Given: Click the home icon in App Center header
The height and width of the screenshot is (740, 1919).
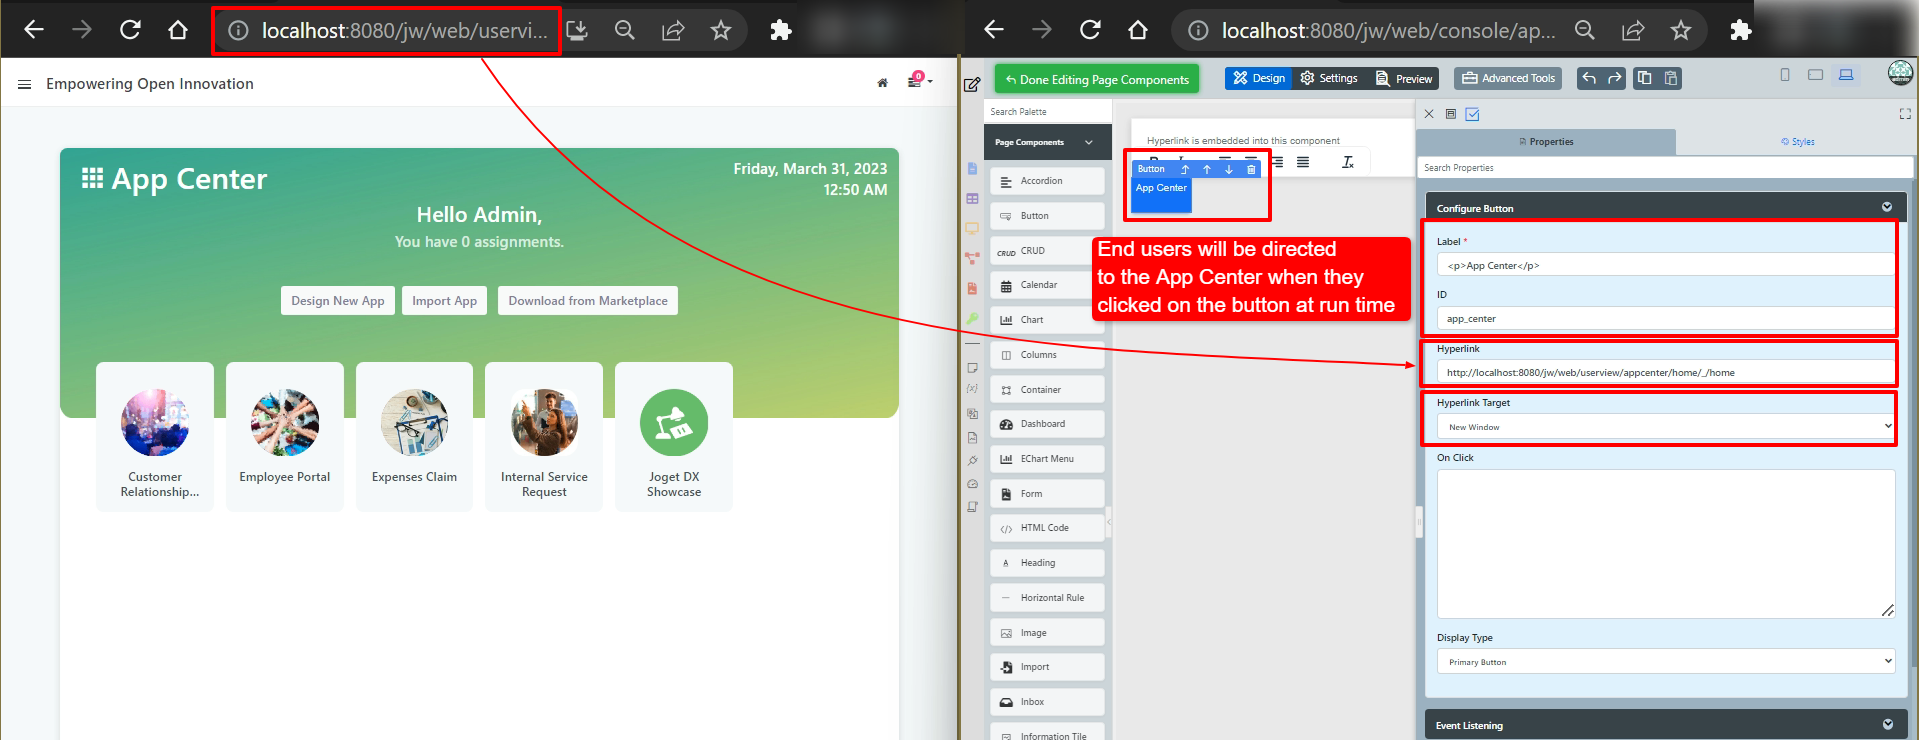Looking at the screenshot, I should click(x=882, y=83).
